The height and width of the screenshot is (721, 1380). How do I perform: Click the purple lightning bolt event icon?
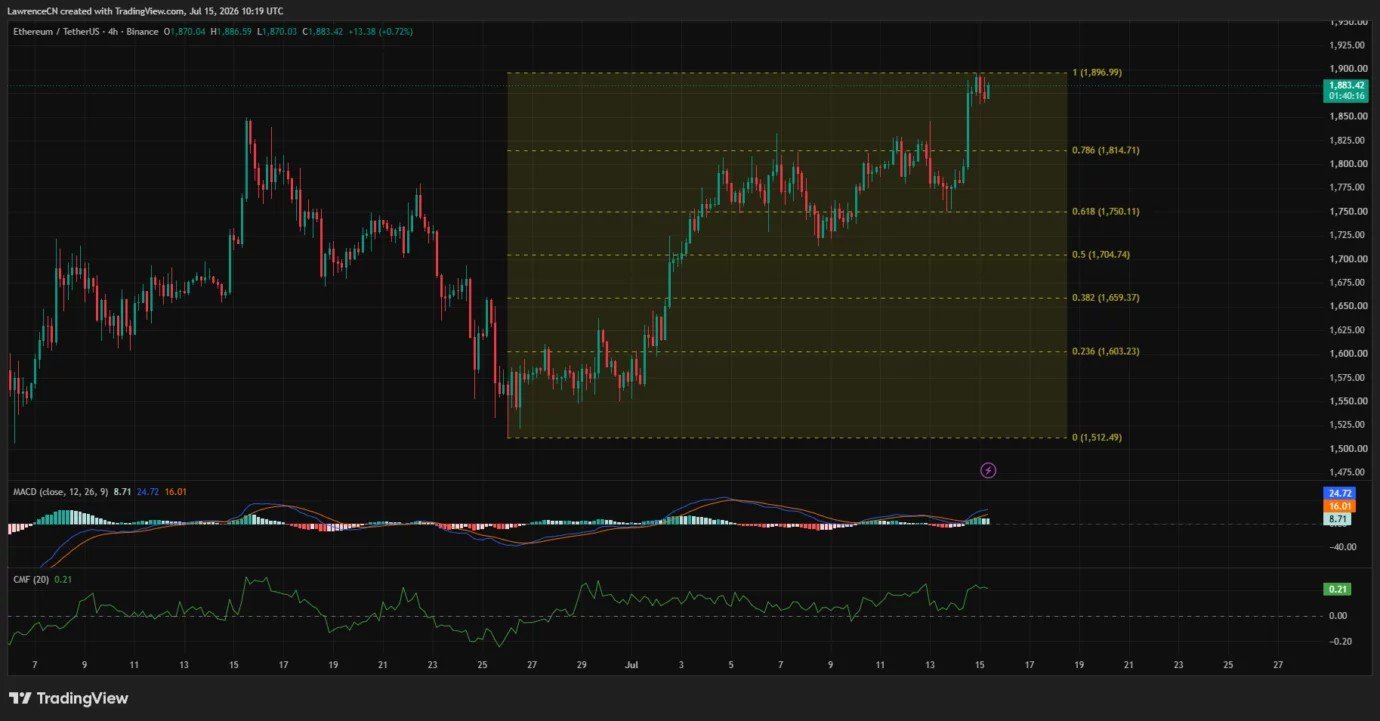[988, 470]
